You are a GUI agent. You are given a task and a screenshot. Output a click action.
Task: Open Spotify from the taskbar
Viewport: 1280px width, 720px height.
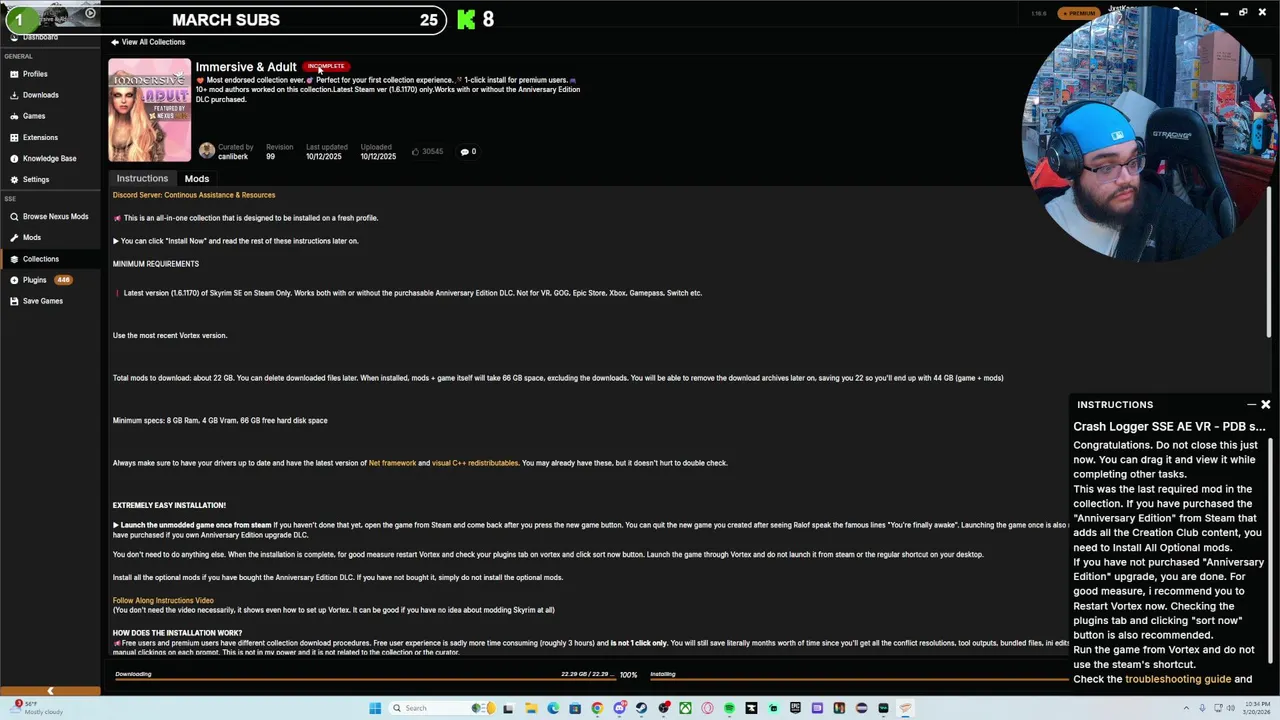point(729,708)
